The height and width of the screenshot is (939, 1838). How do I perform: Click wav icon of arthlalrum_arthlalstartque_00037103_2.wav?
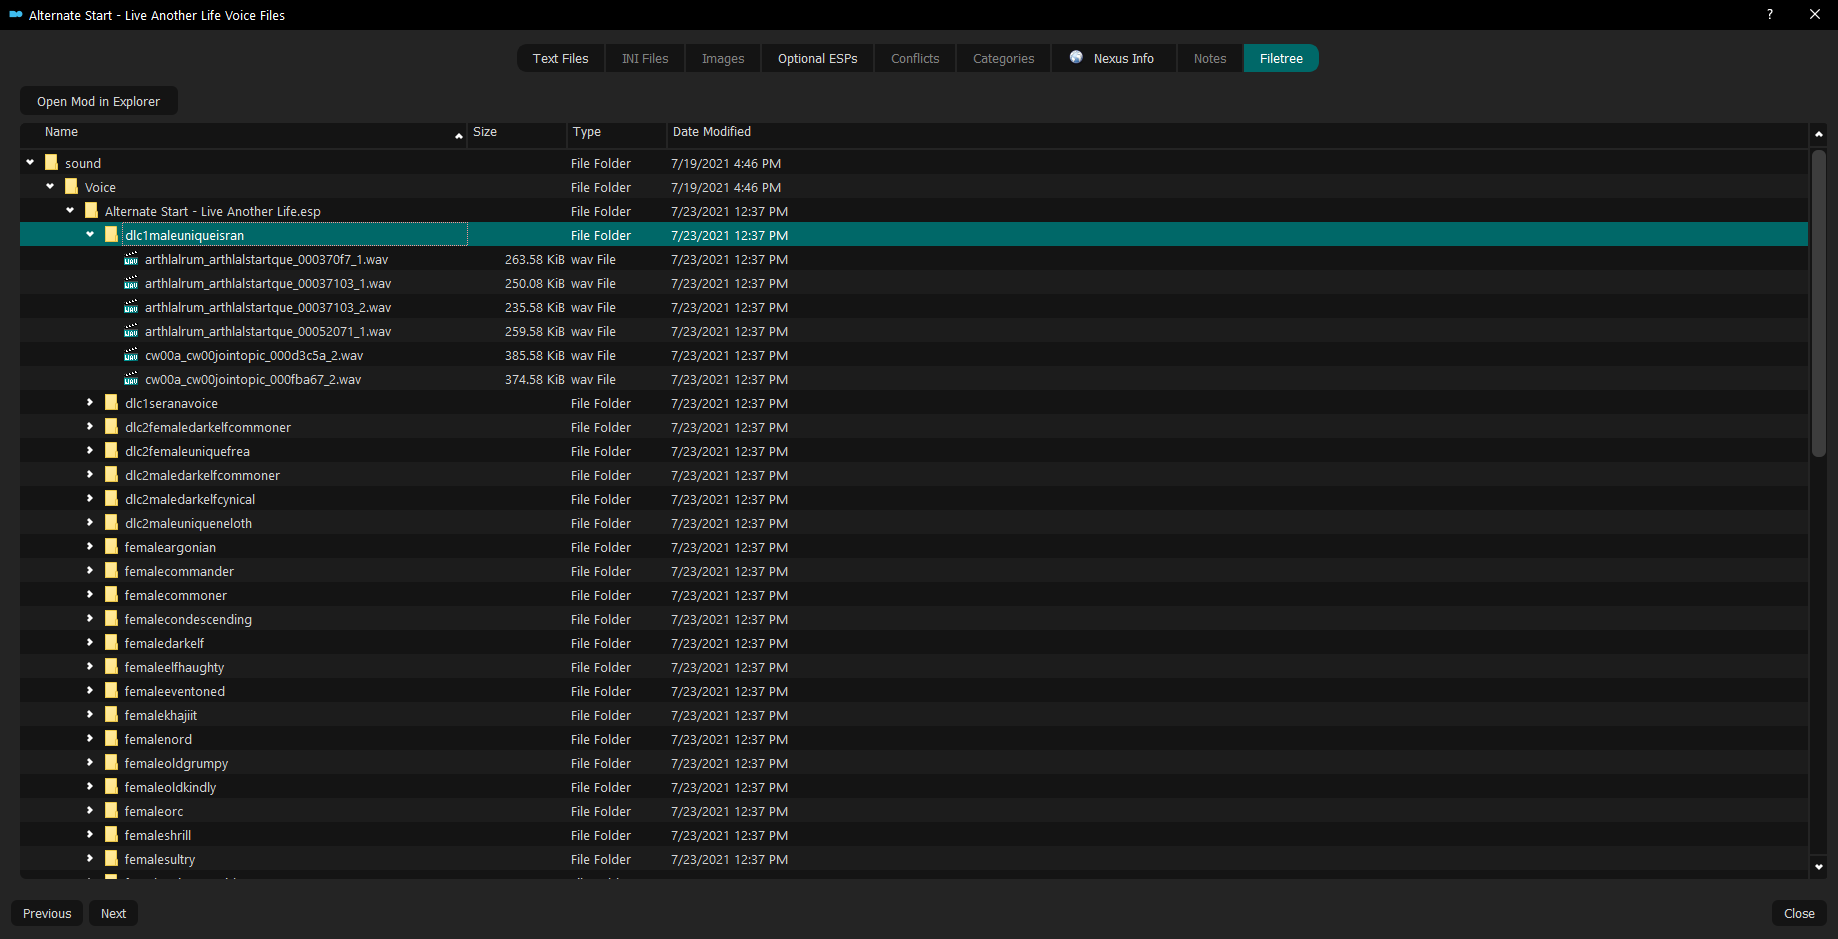(x=131, y=307)
